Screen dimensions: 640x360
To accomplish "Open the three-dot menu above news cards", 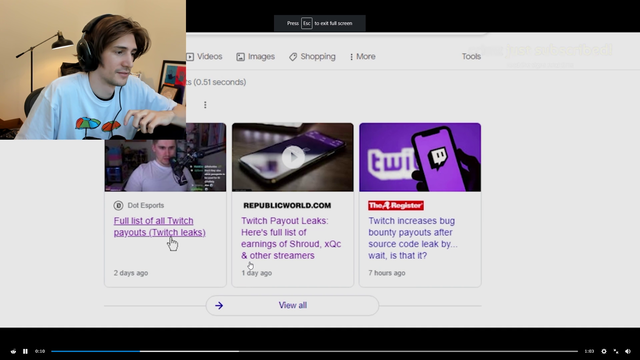I will click(x=205, y=105).
